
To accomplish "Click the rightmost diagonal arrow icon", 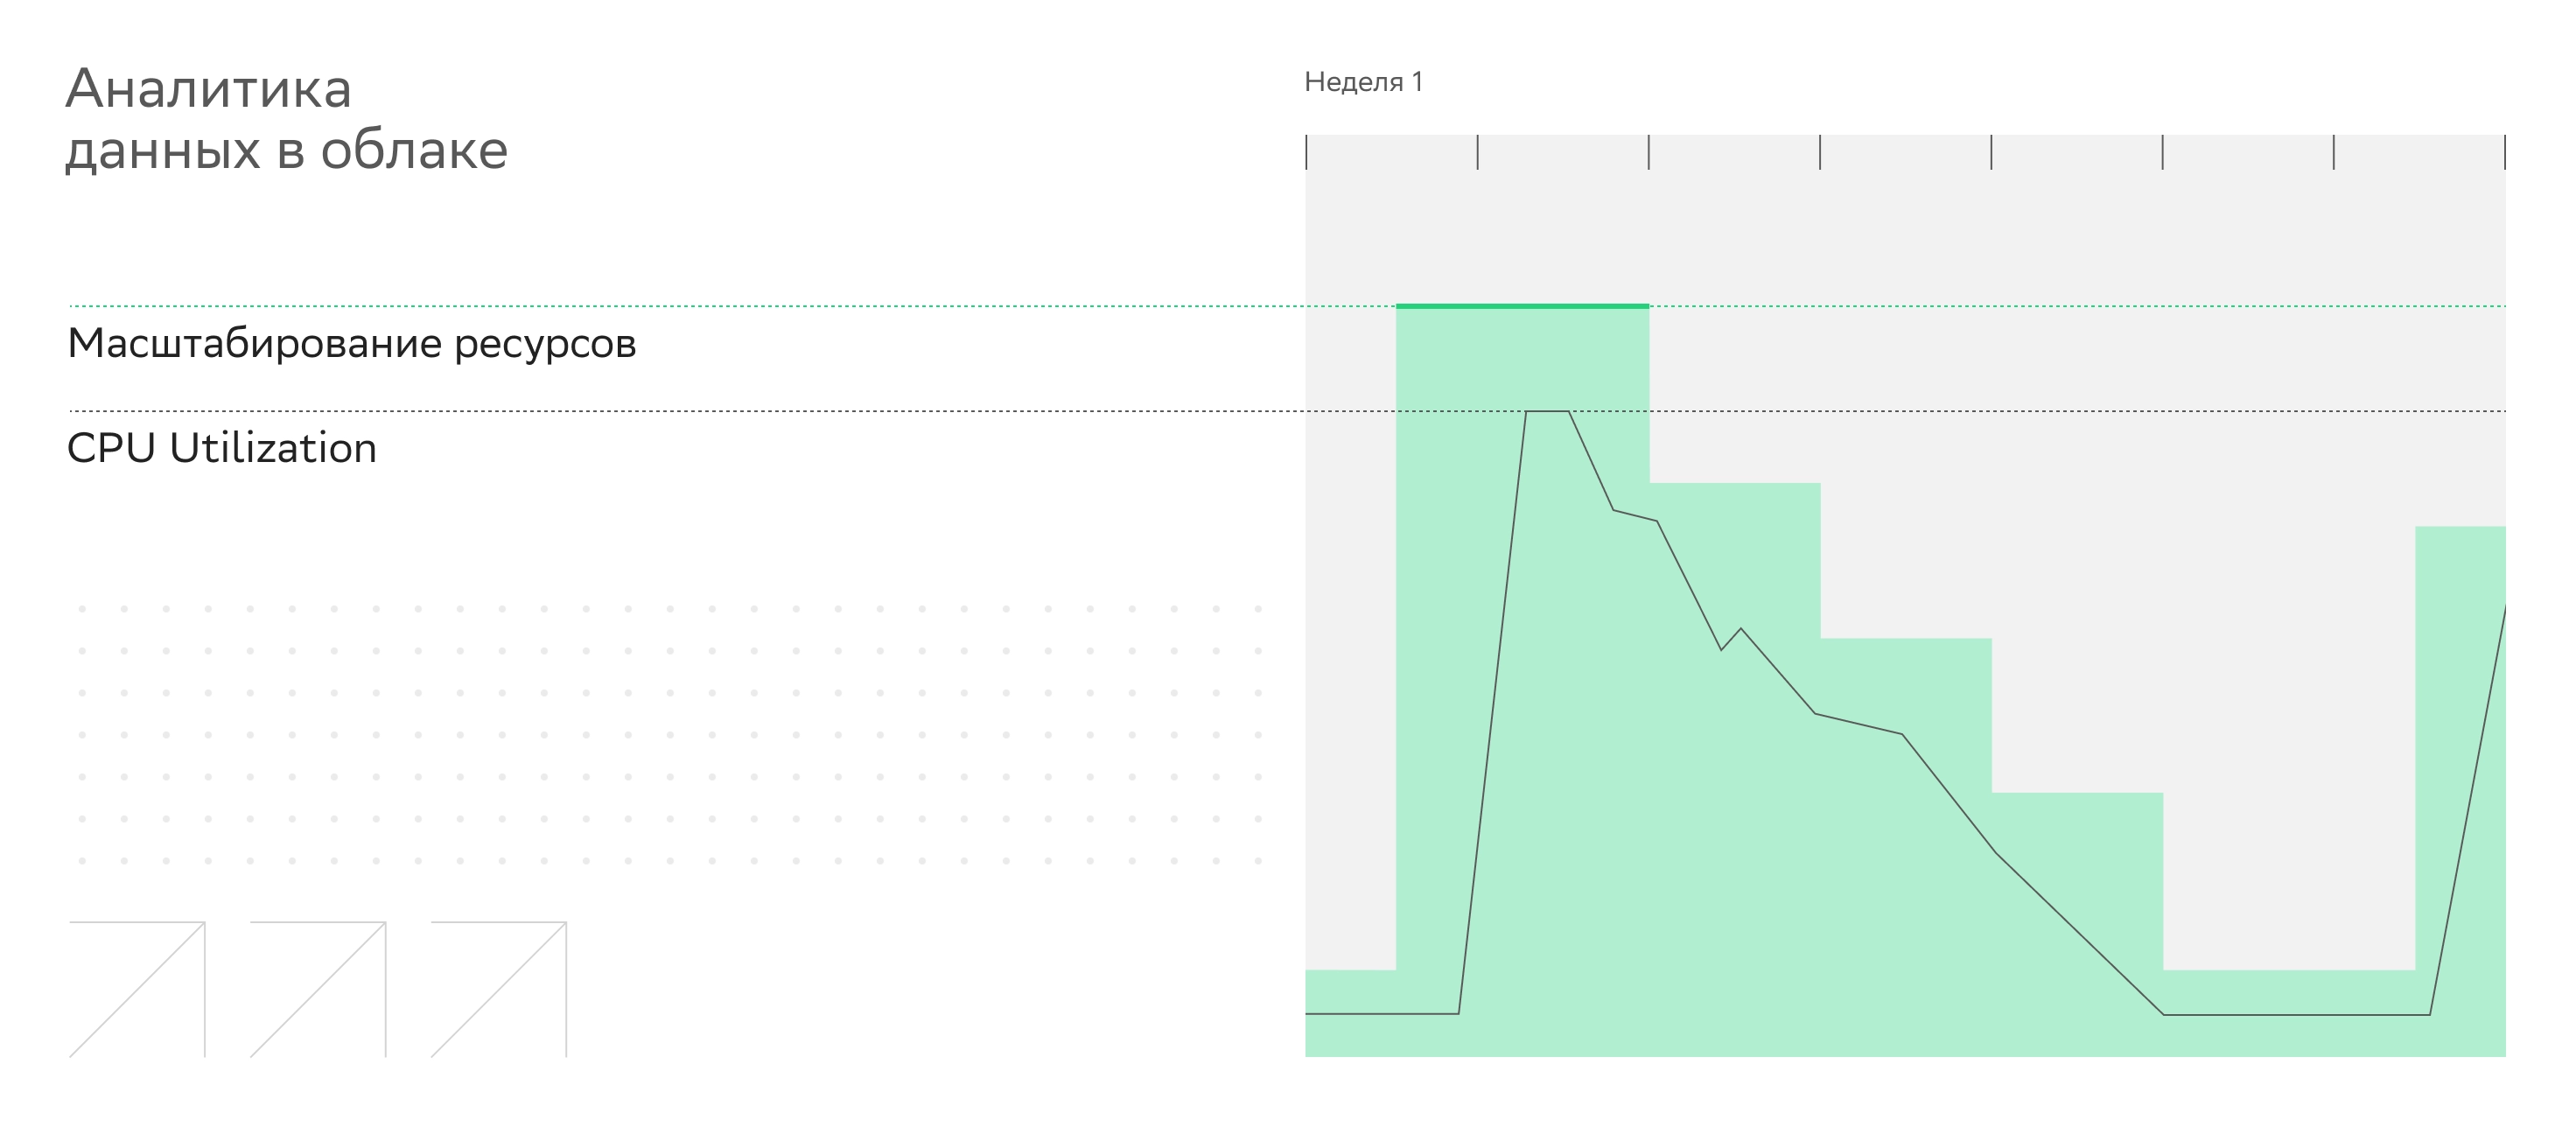I will 500,988.
